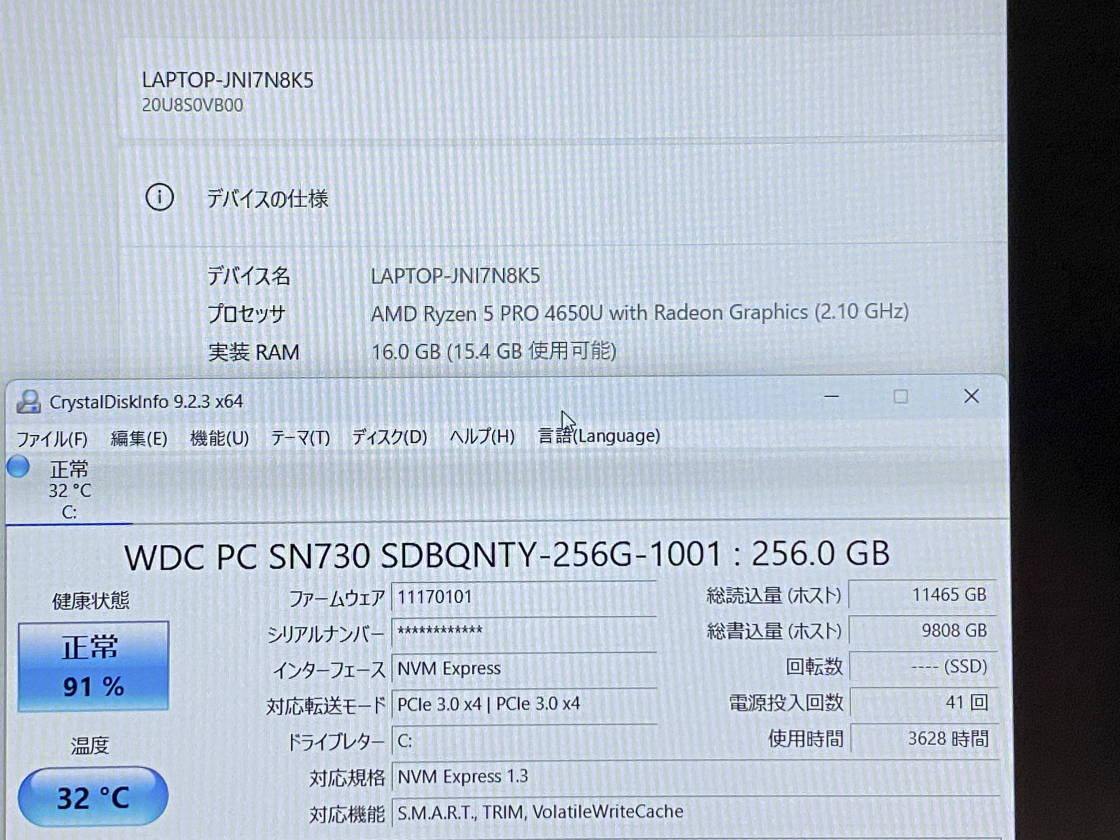Minimize the CrystalDiskInfo window
The width and height of the screenshot is (1120, 840).
[832, 397]
